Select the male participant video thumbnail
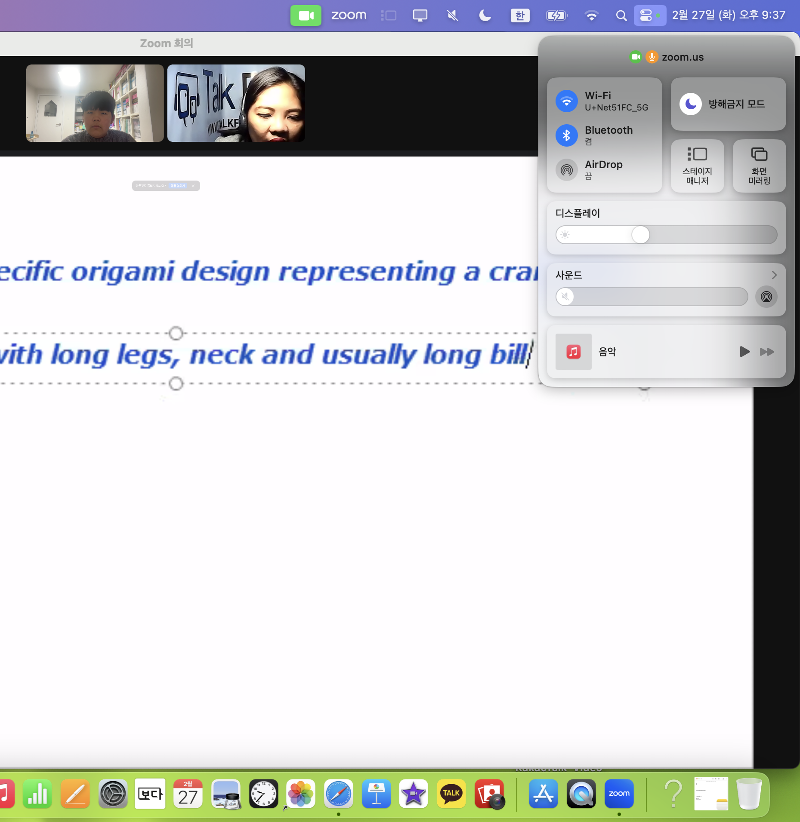 [x=95, y=103]
